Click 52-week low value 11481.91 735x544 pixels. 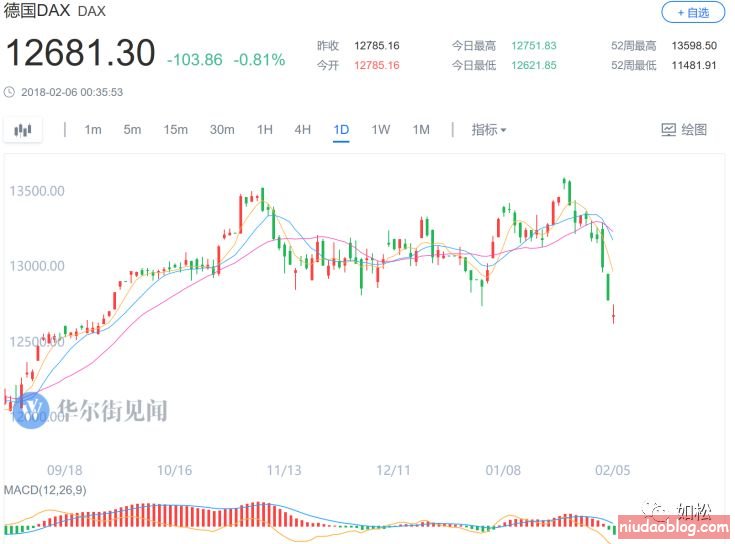(694, 65)
